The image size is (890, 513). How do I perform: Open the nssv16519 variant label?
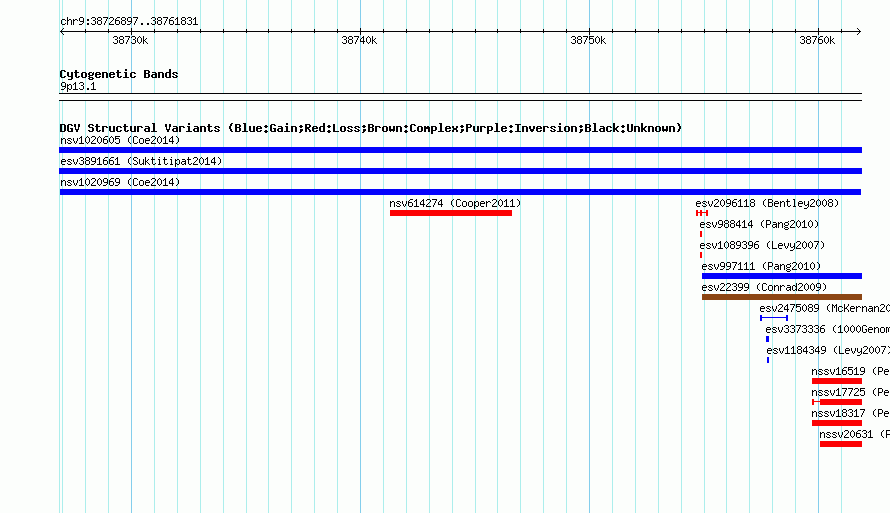tap(850, 371)
